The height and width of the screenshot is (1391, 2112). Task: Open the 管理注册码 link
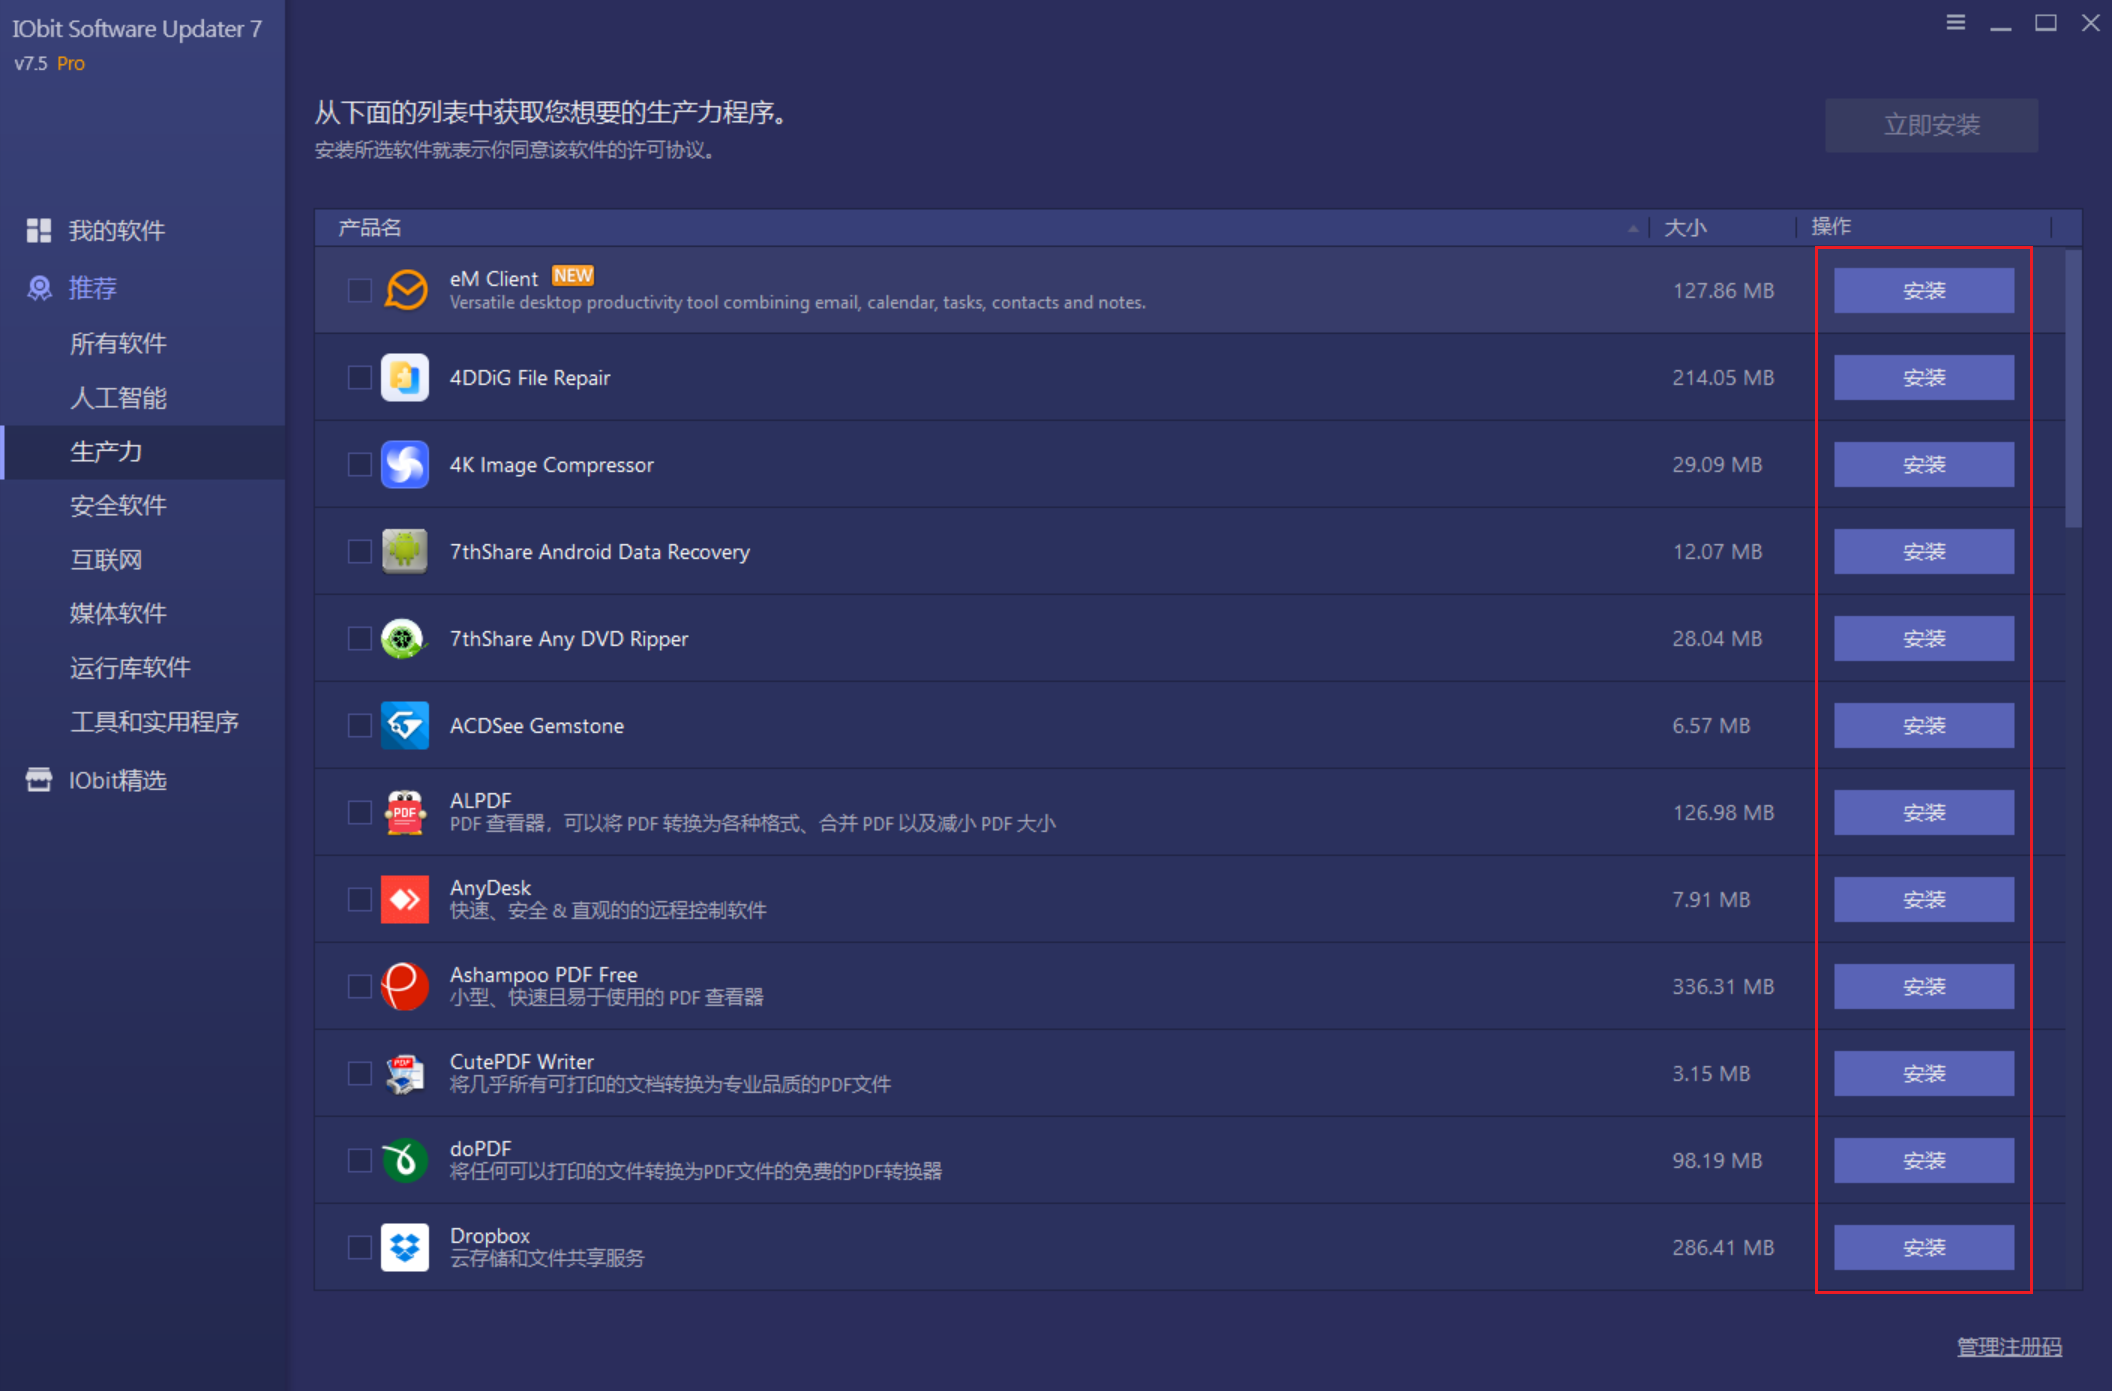(x=2009, y=1347)
